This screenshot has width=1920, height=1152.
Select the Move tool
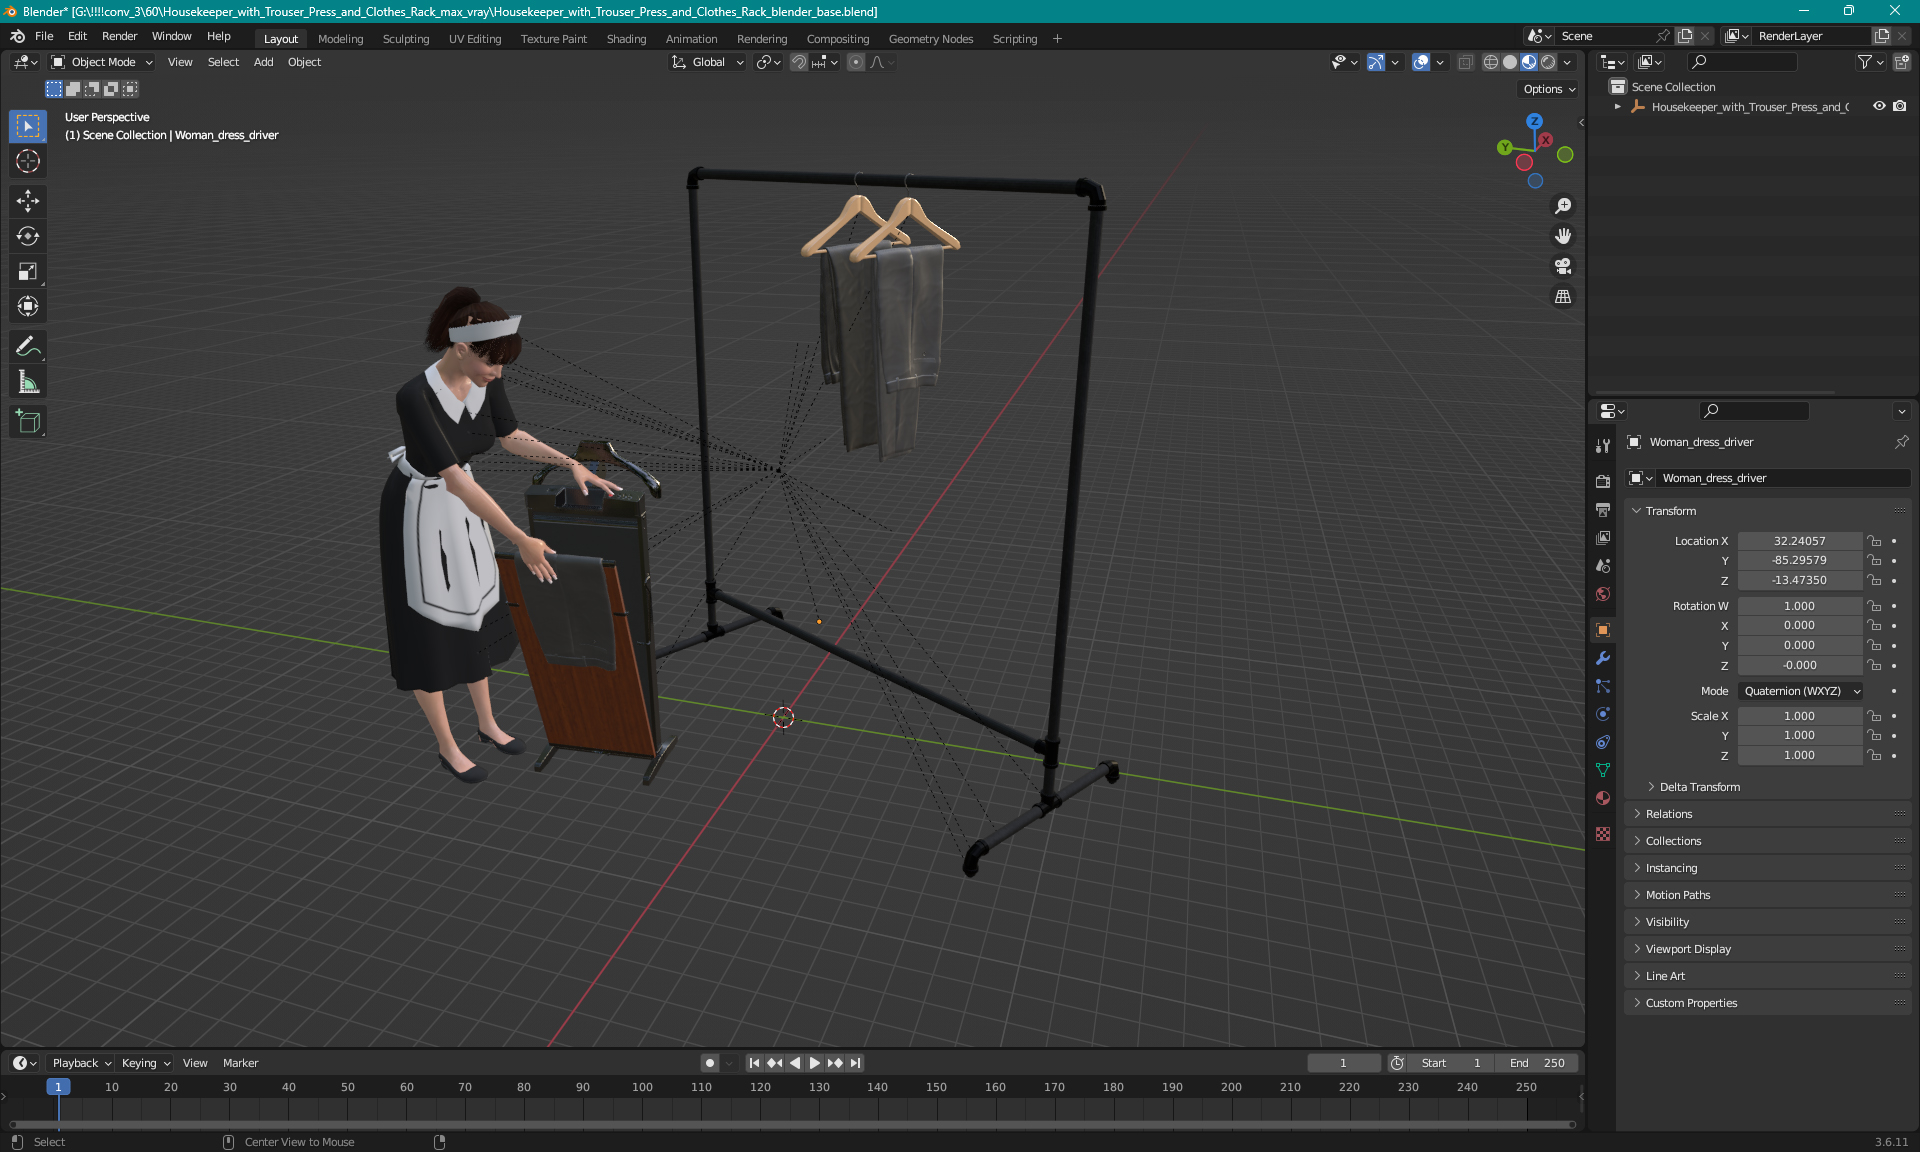coord(27,201)
